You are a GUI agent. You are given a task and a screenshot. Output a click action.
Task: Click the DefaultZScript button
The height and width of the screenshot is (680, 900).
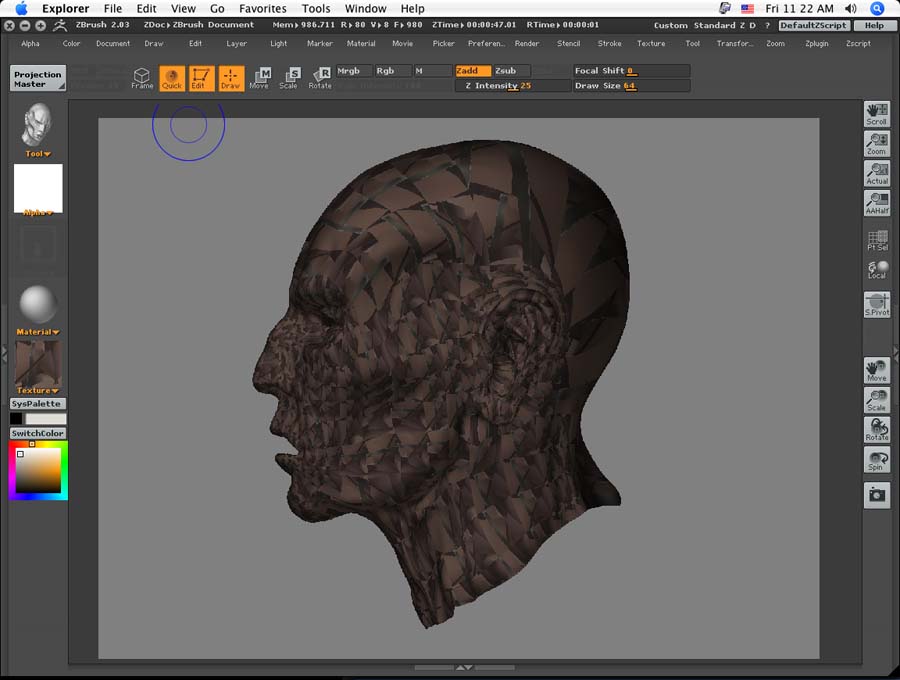813,25
